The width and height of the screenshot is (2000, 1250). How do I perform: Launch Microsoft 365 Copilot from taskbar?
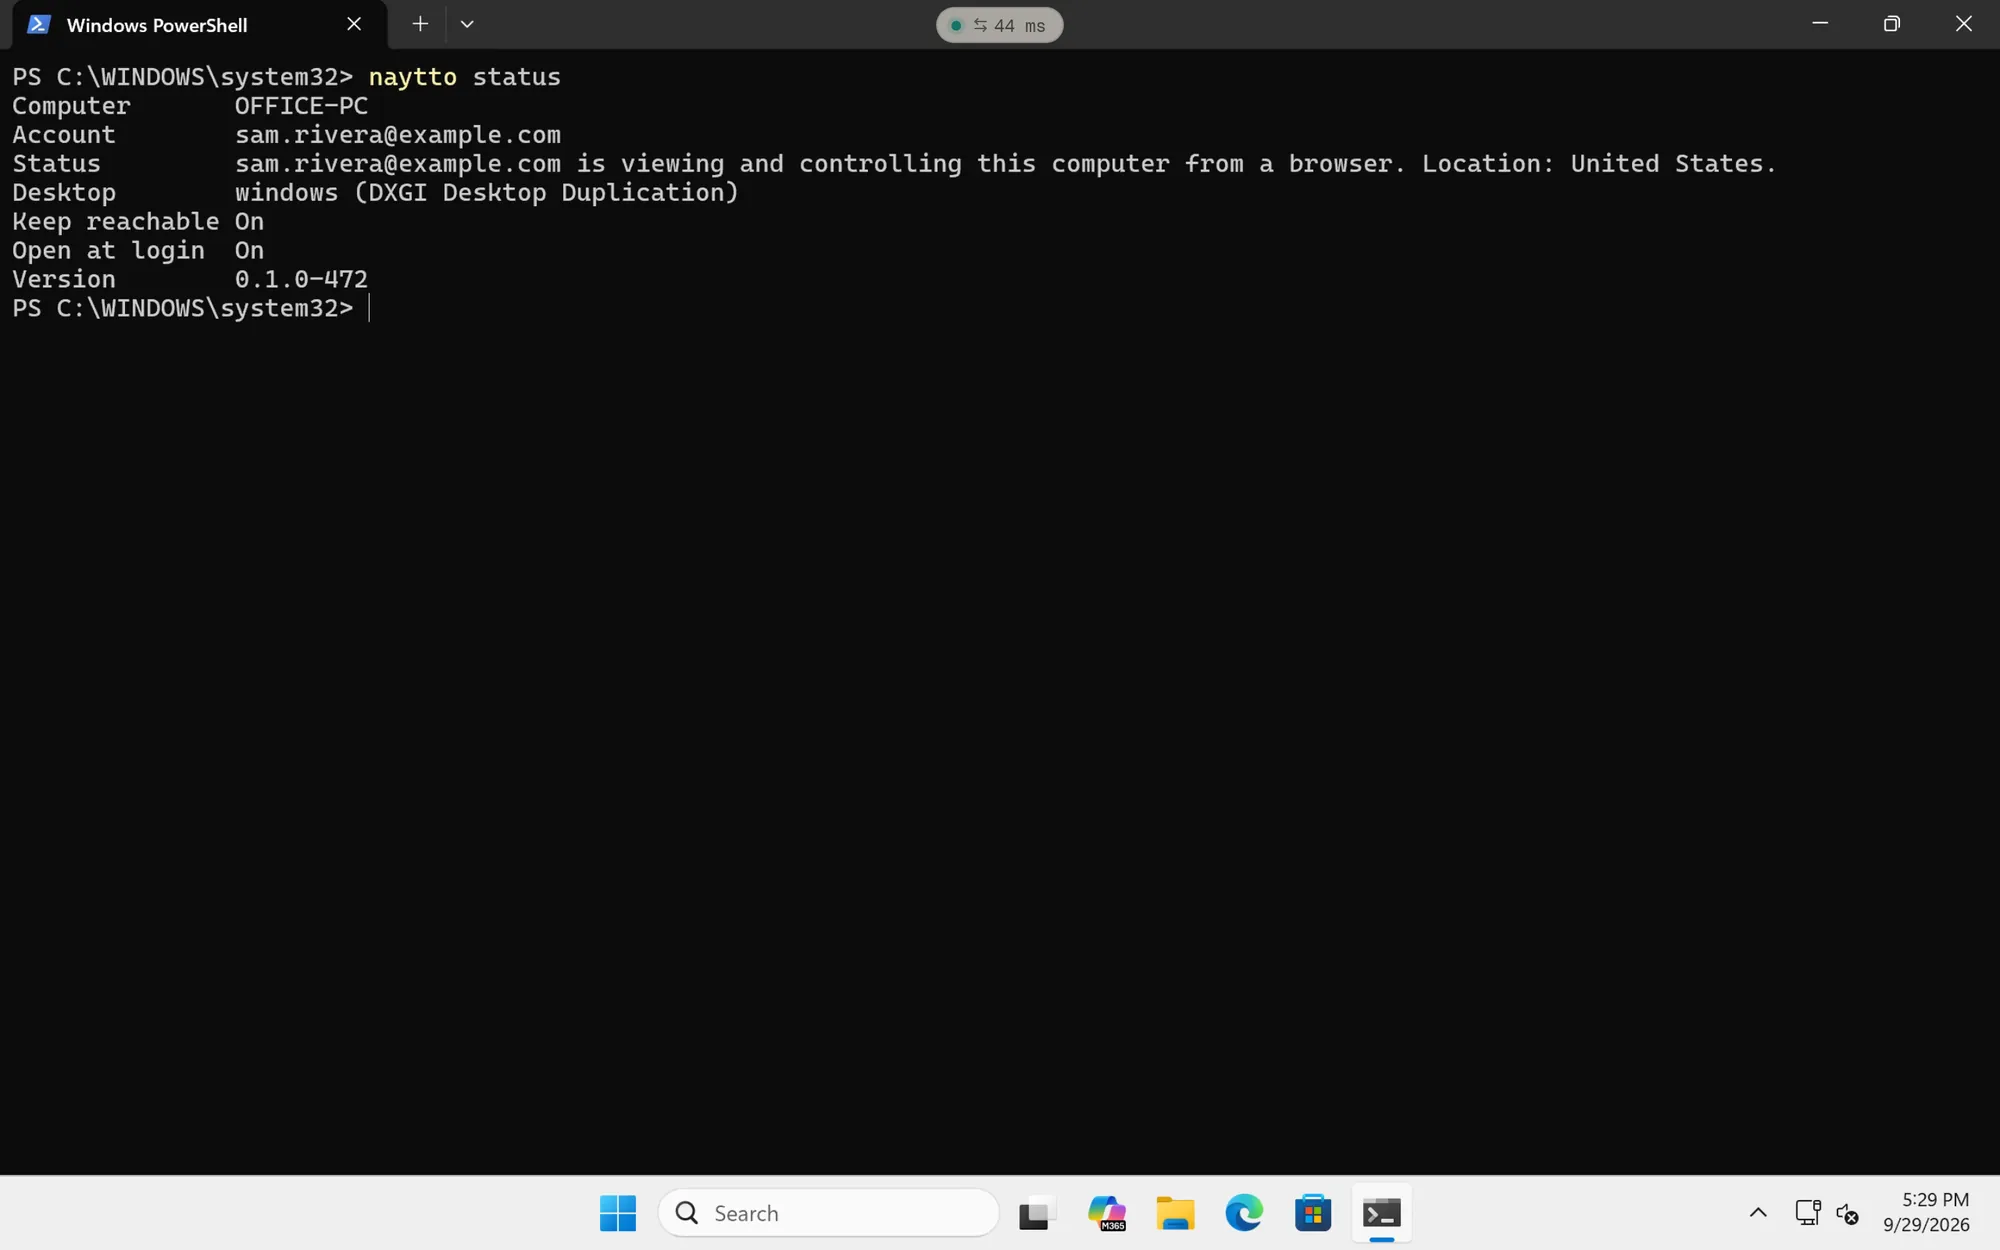click(x=1107, y=1213)
